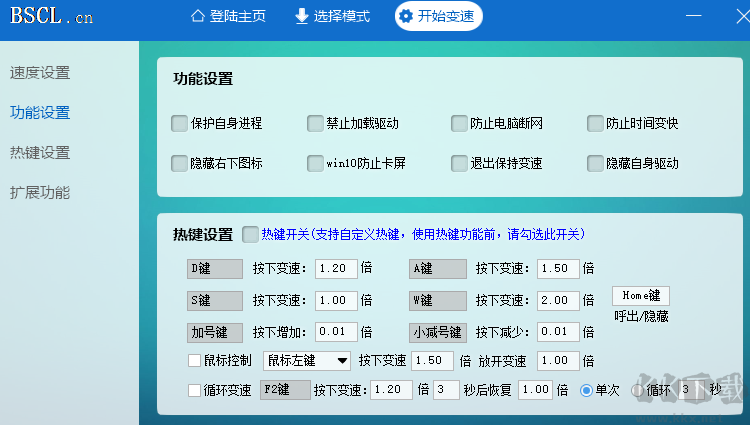Enable the 热键开关 checkbox

click(250, 235)
